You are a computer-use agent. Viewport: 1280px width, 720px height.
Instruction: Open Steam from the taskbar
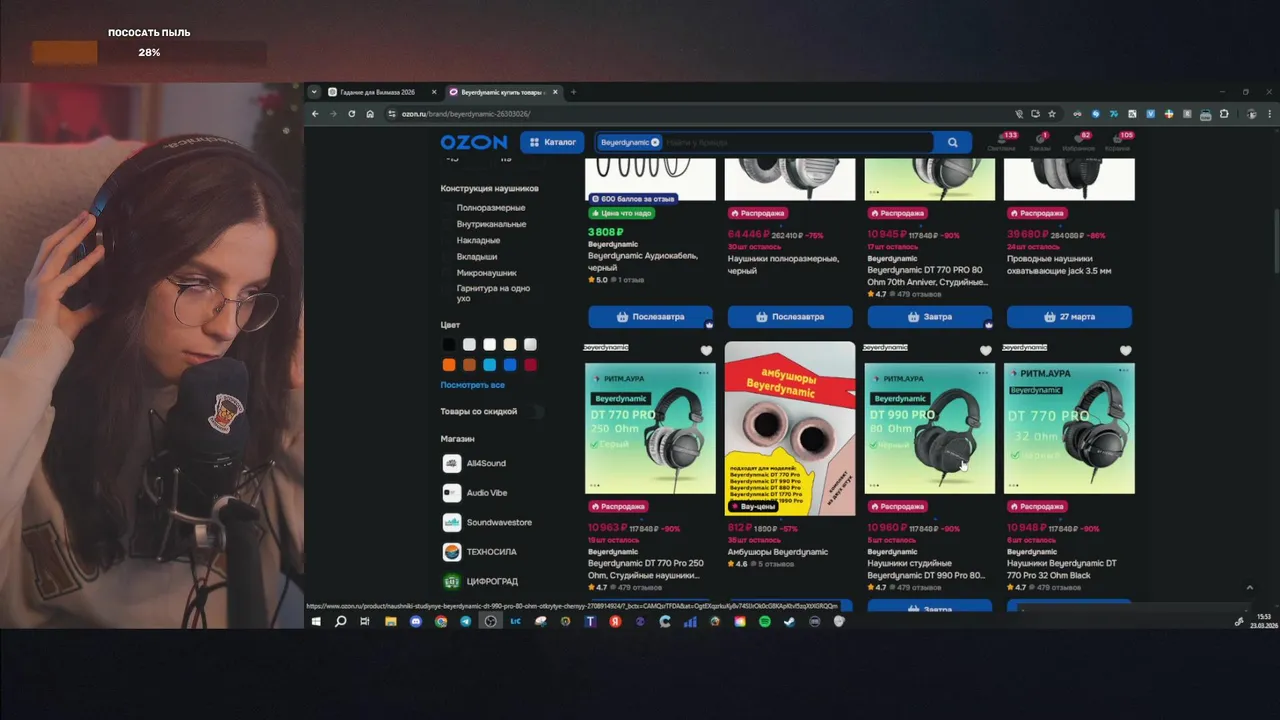789,621
